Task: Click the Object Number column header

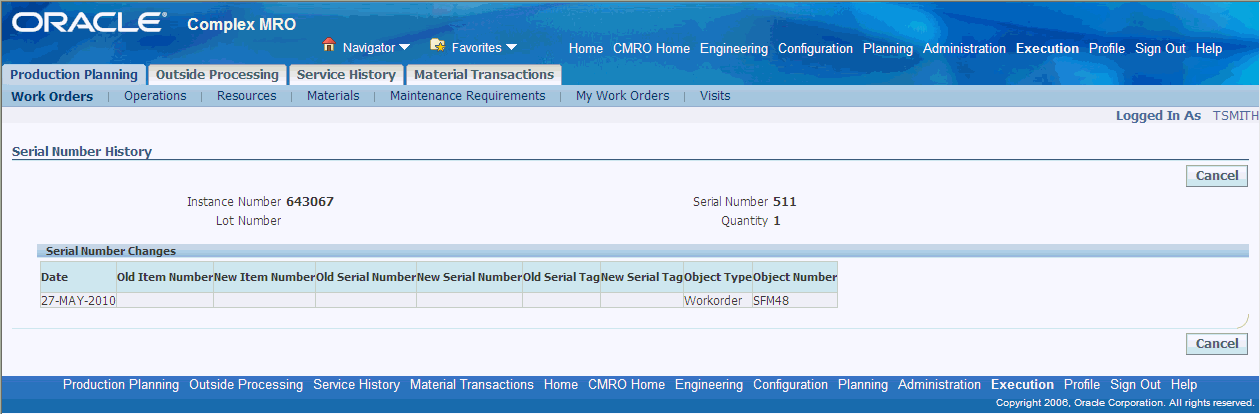Action: (795, 277)
